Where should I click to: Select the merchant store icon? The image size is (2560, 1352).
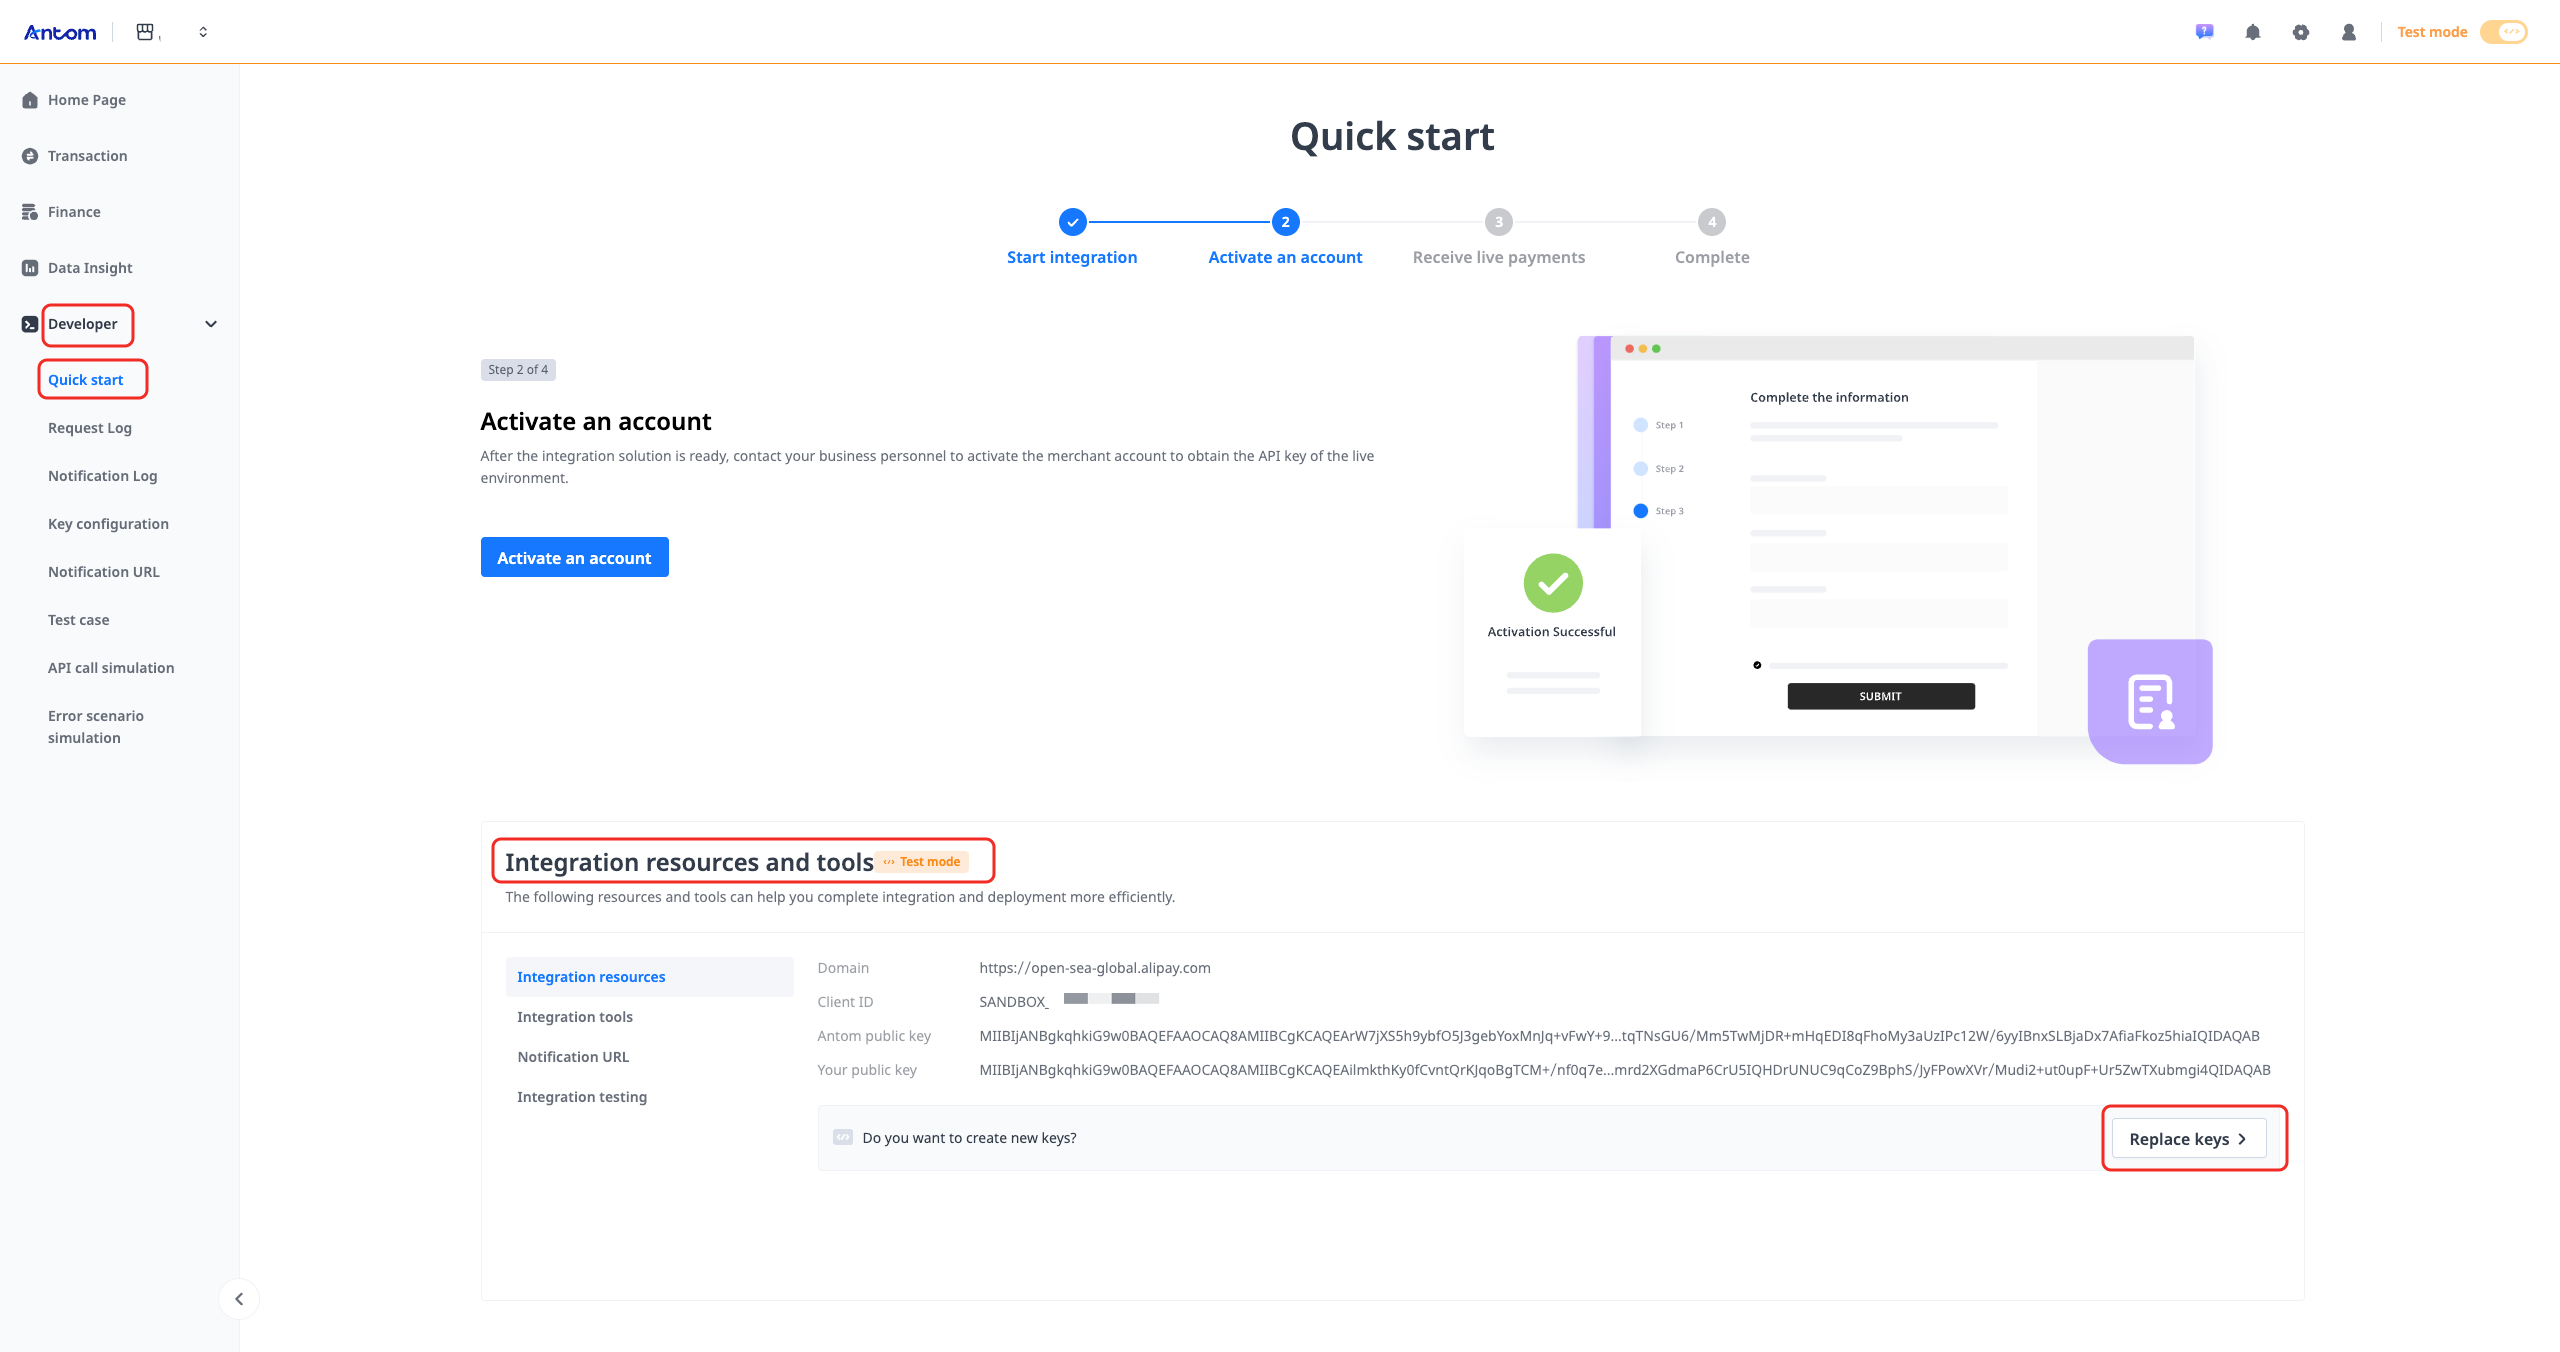point(145,31)
